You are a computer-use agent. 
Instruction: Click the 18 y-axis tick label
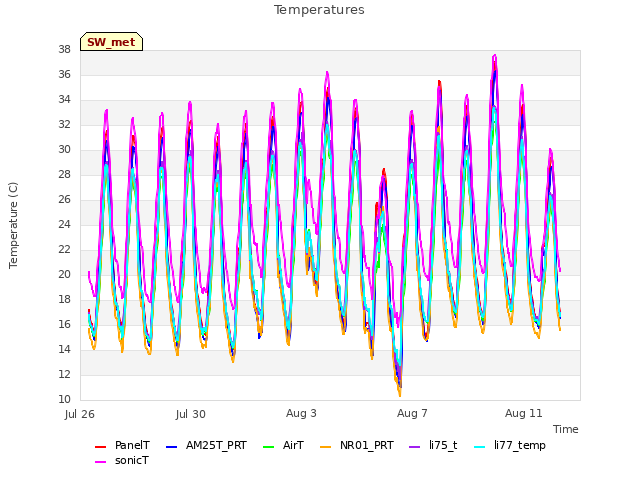(64, 300)
